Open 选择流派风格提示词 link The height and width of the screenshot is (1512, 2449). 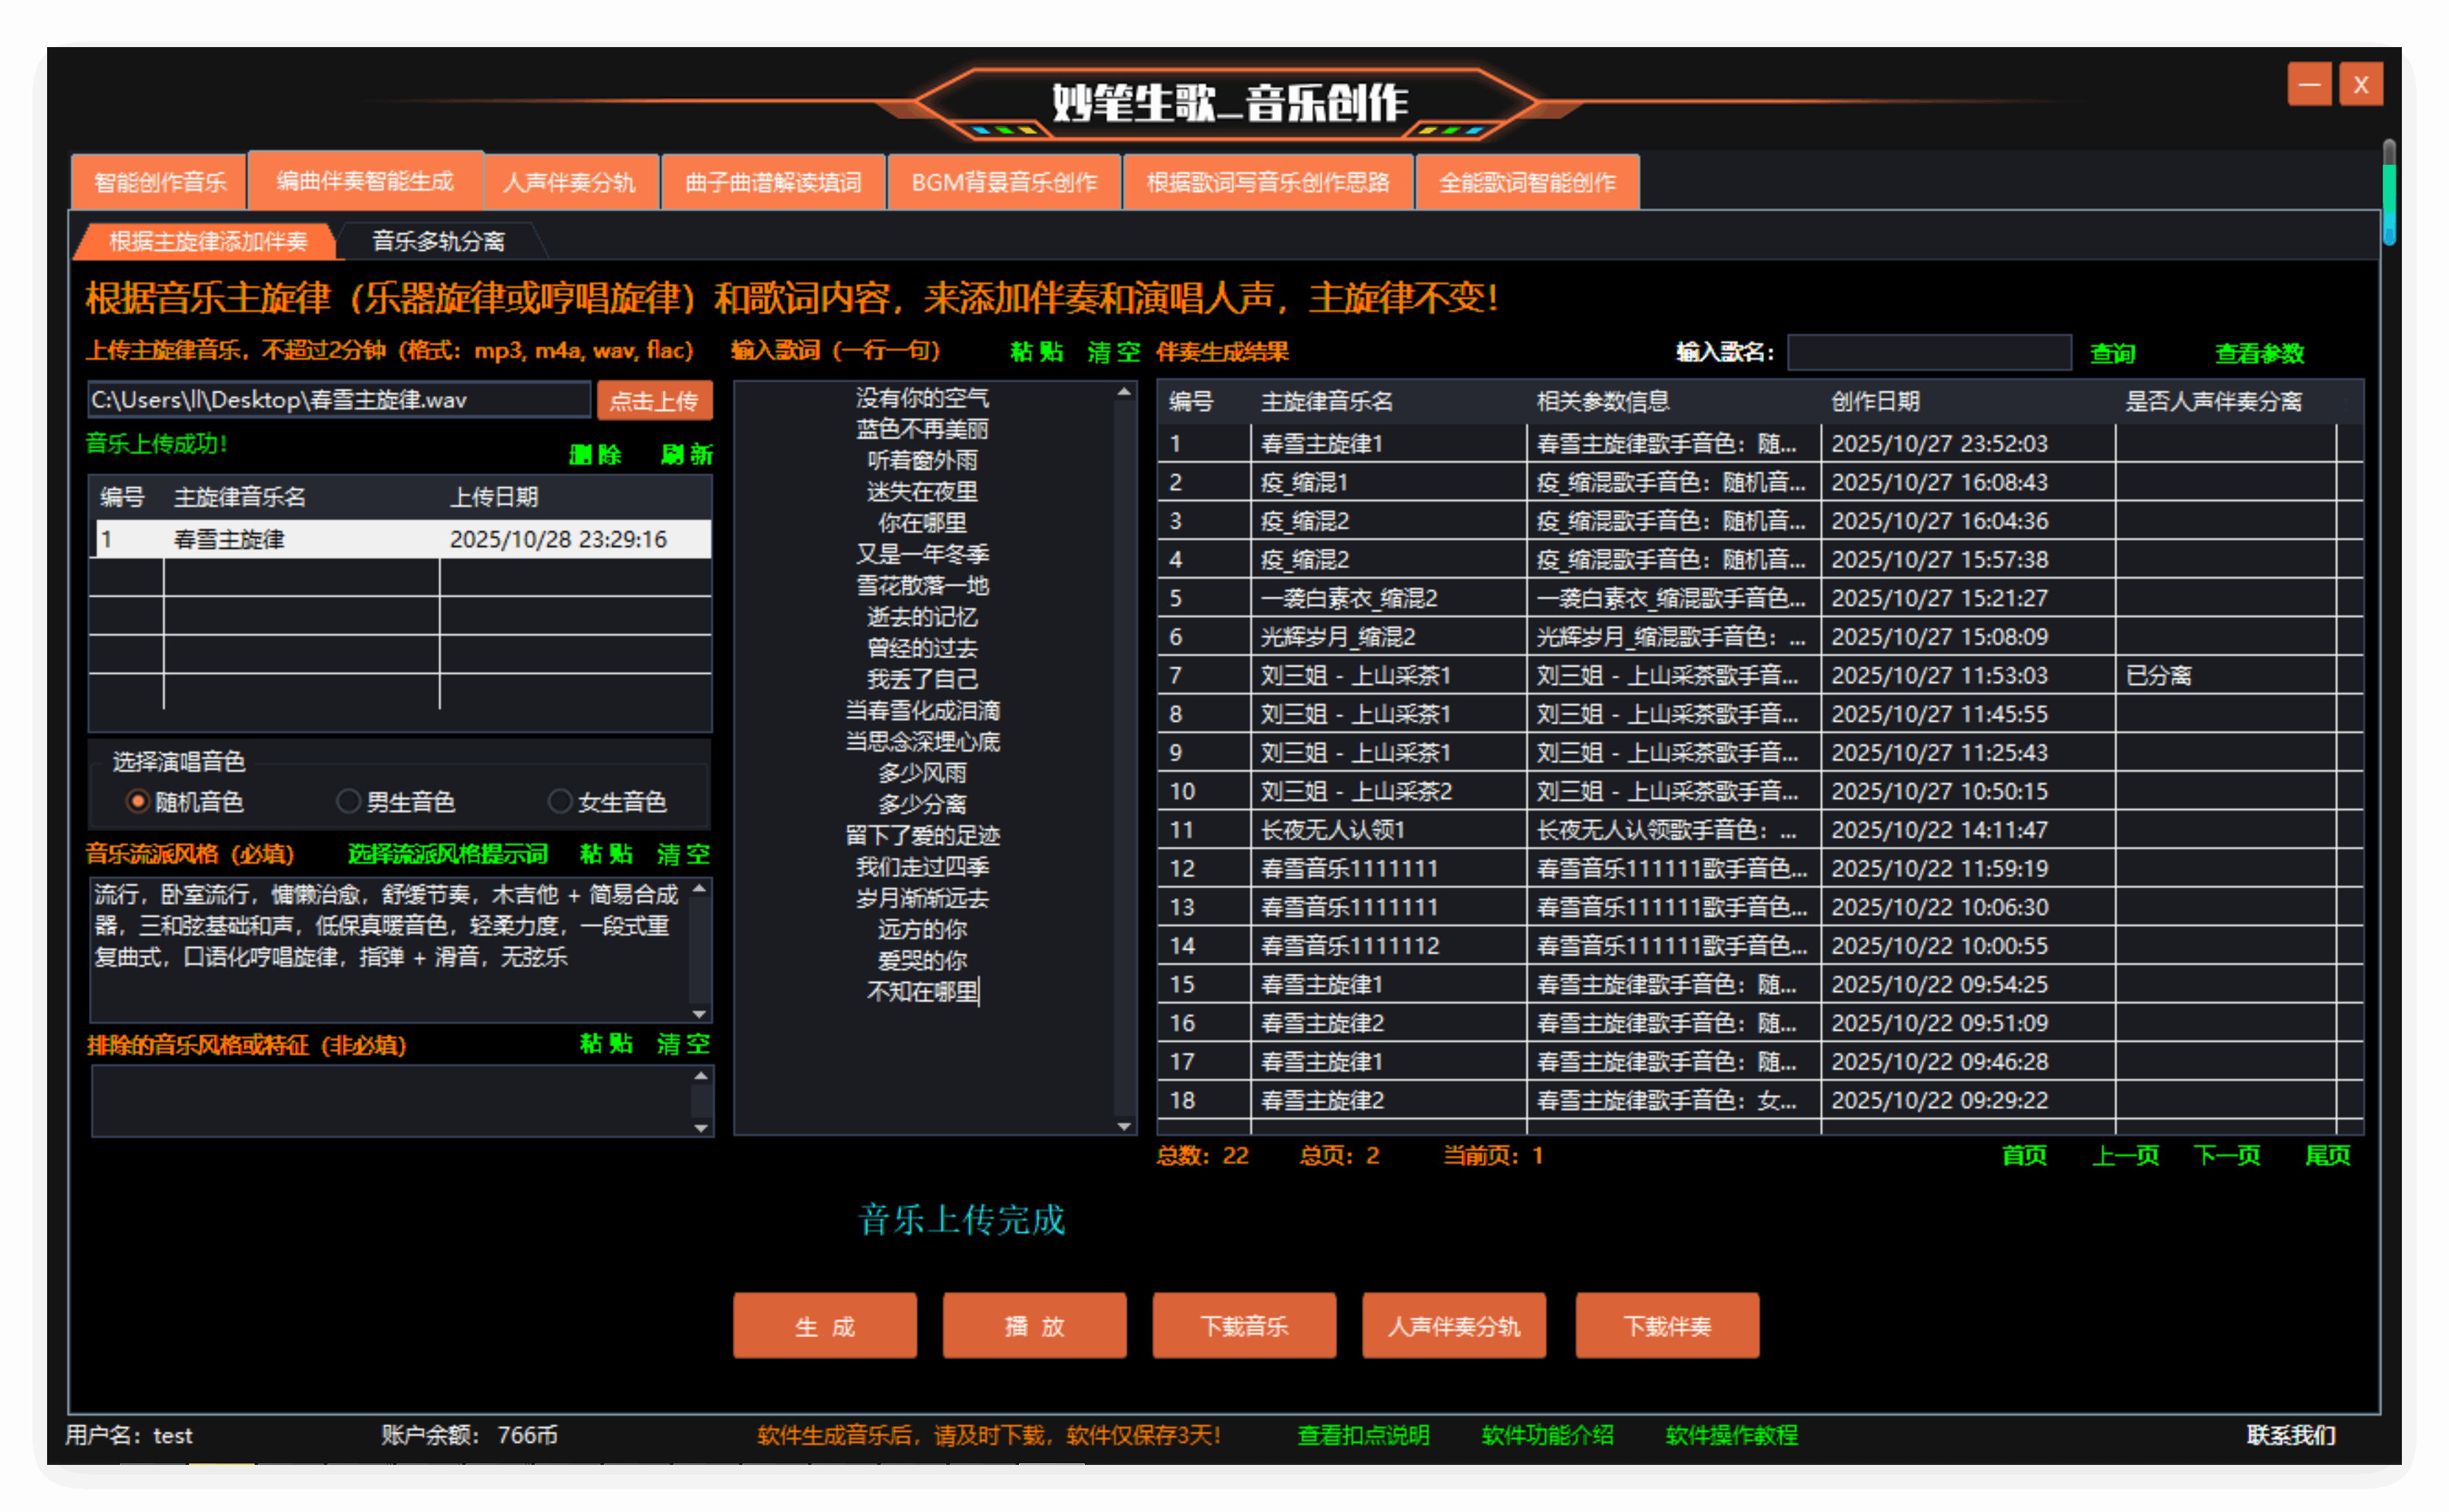[x=447, y=854]
